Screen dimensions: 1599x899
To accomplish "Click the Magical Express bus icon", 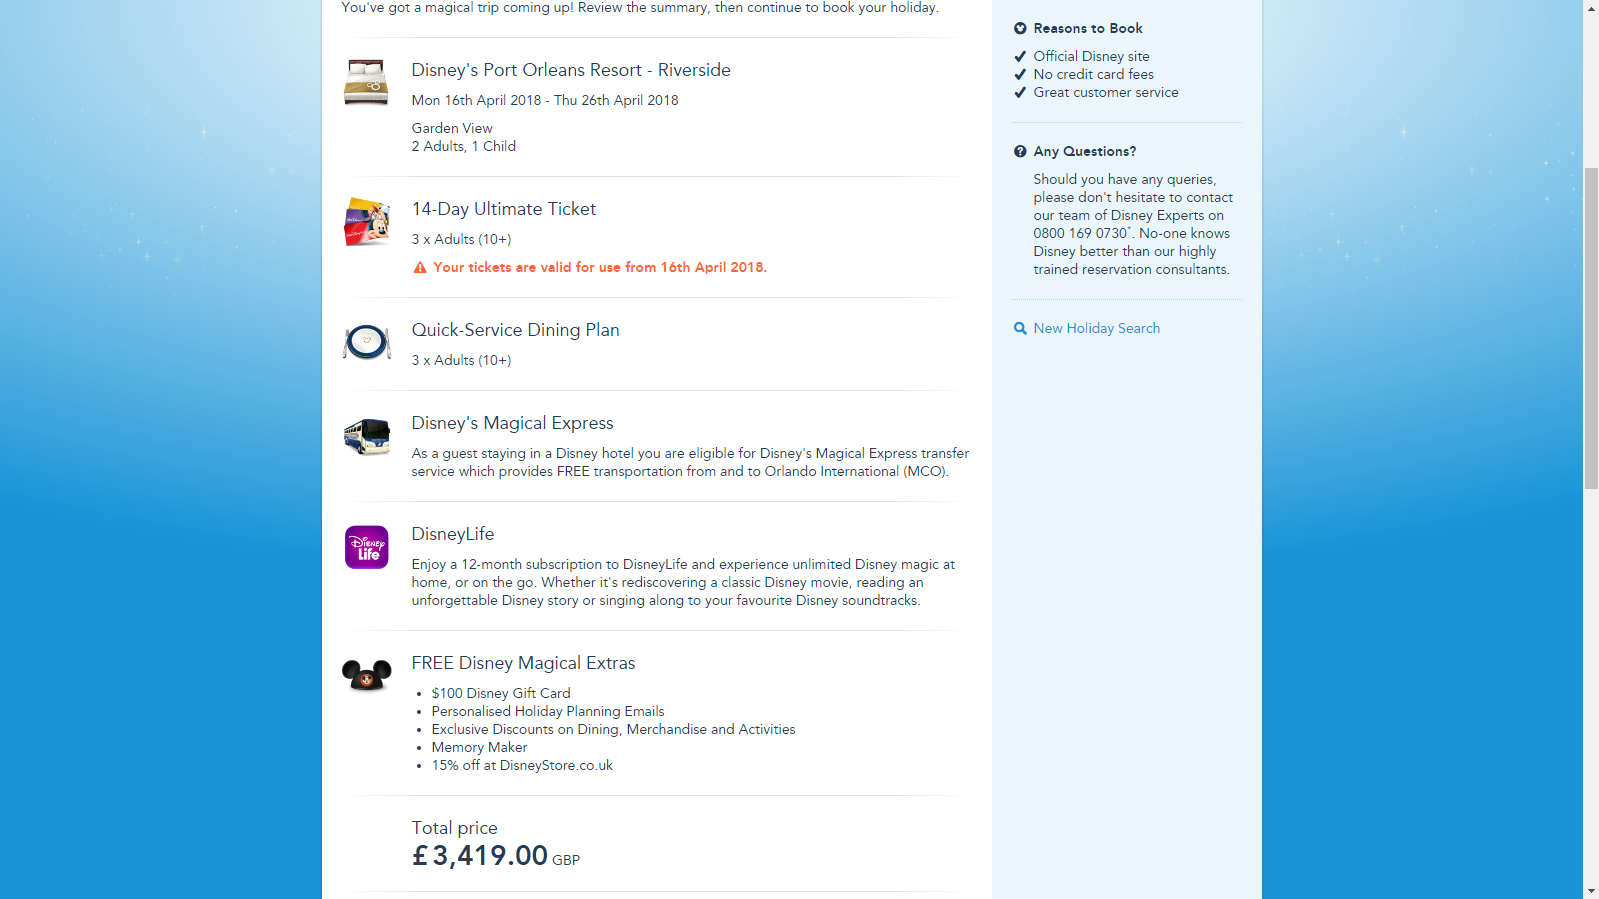I will 367,437.
